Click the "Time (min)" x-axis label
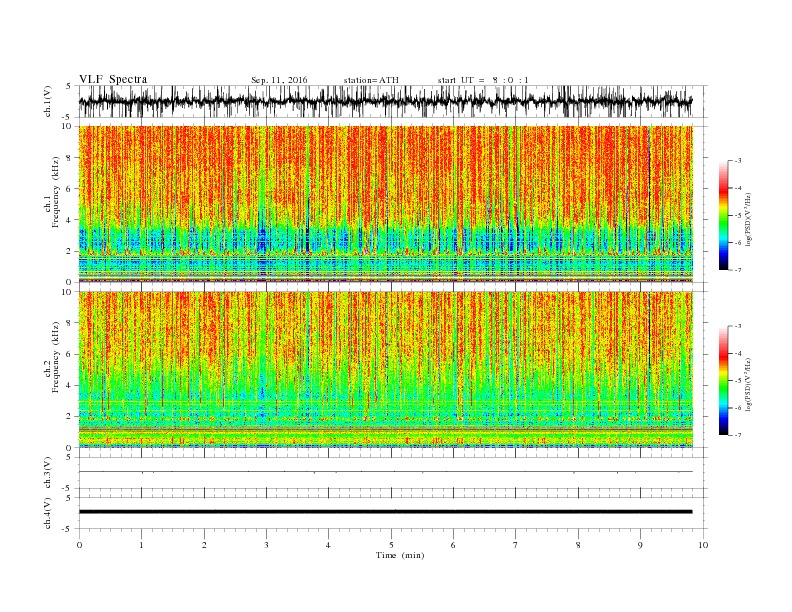Viewport: 792px width, 612px height. [400, 555]
